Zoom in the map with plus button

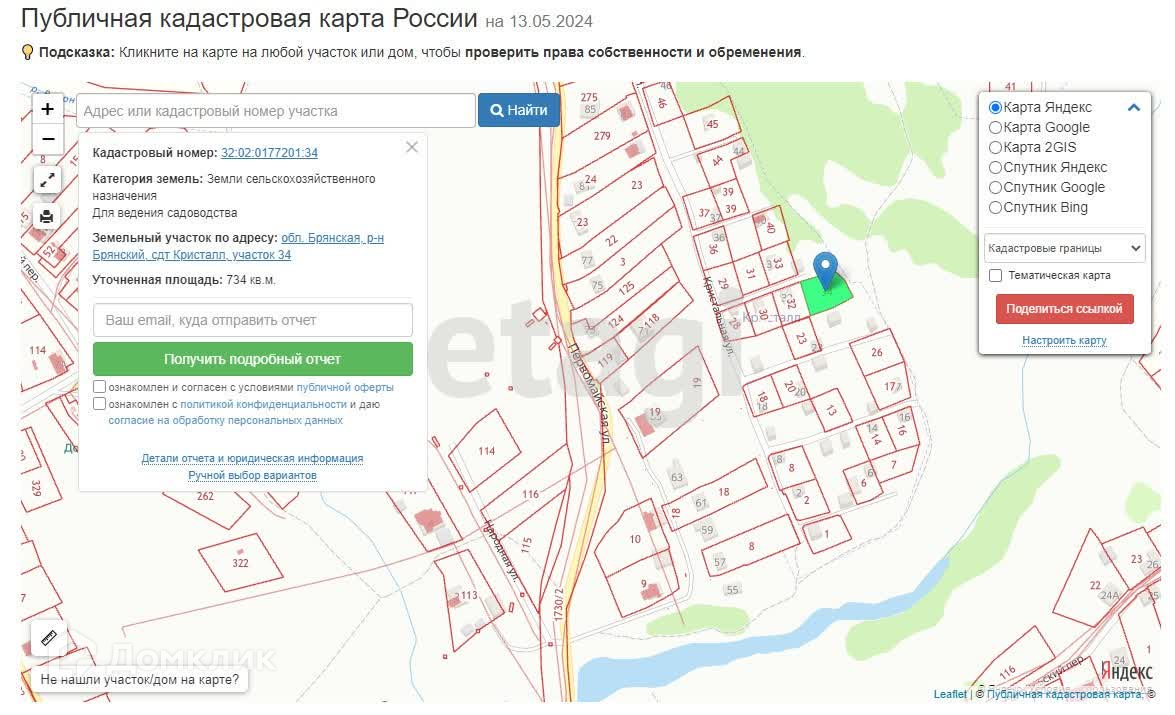pyautogui.click(x=47, y=109)
